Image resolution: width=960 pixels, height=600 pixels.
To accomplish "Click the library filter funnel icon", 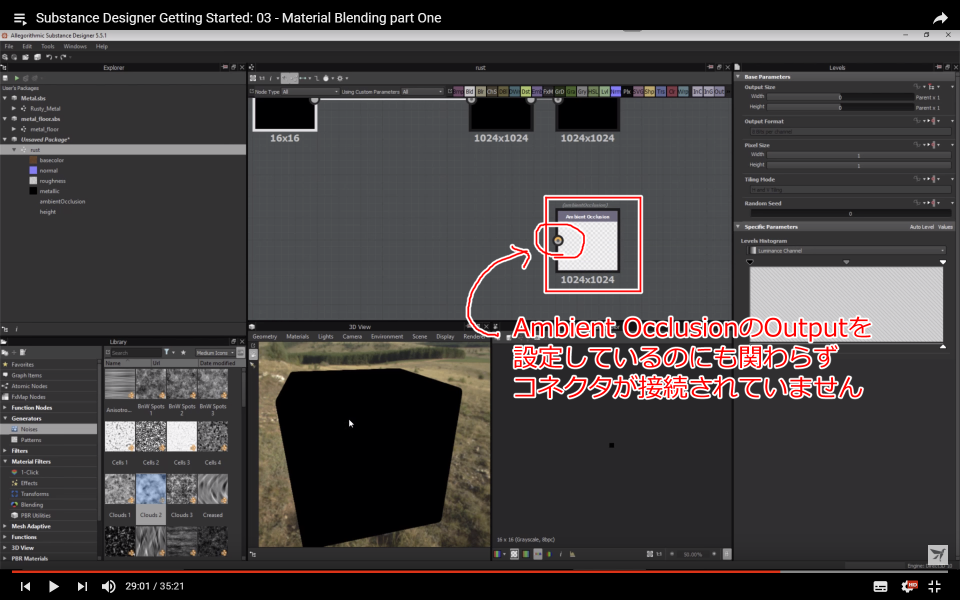I will pos(167,353).
